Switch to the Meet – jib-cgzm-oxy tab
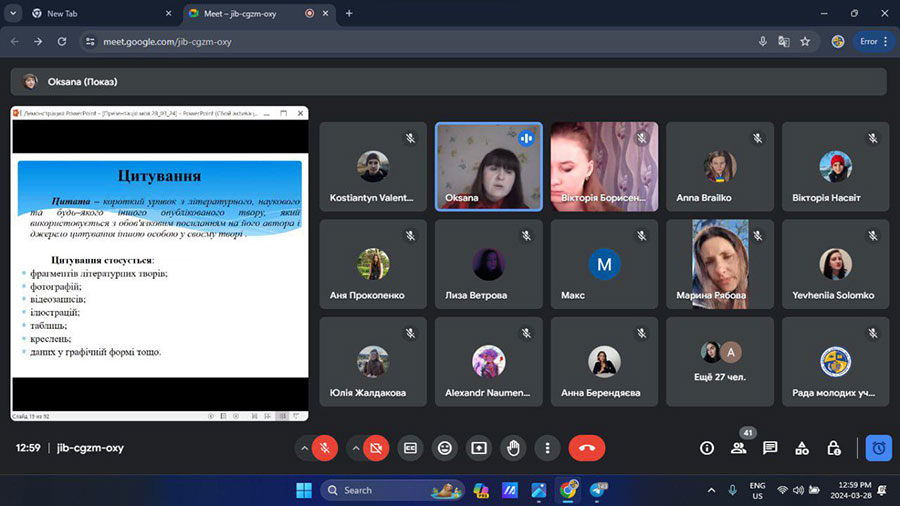Screen dimensions: 900x506 [x=257, y=13]
